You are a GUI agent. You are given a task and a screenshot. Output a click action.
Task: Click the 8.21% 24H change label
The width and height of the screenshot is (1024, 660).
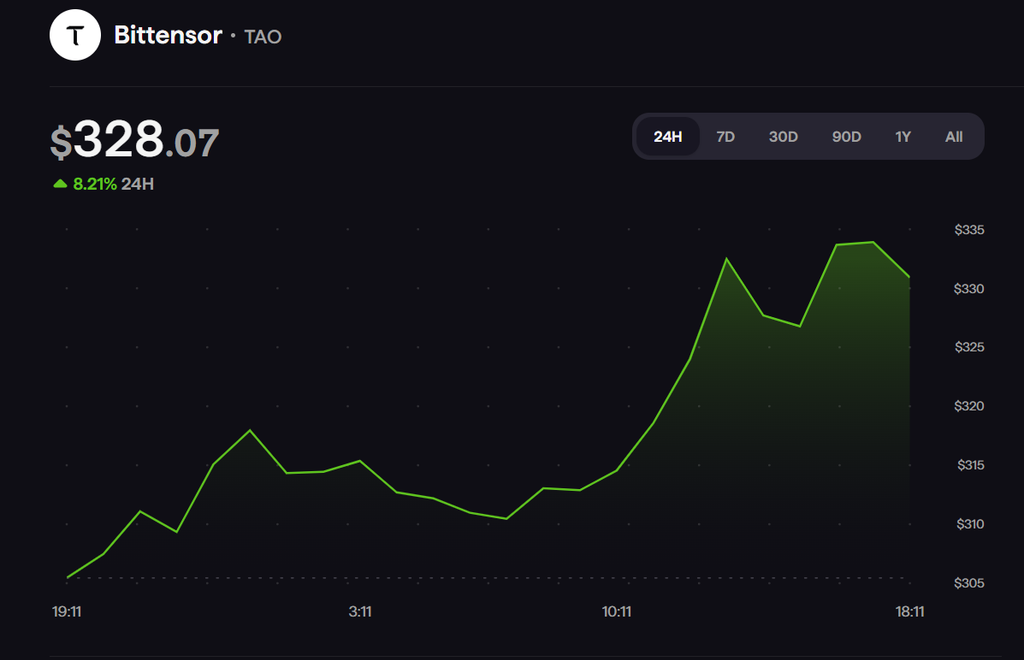pyautogui.click(x=113, y=184)
